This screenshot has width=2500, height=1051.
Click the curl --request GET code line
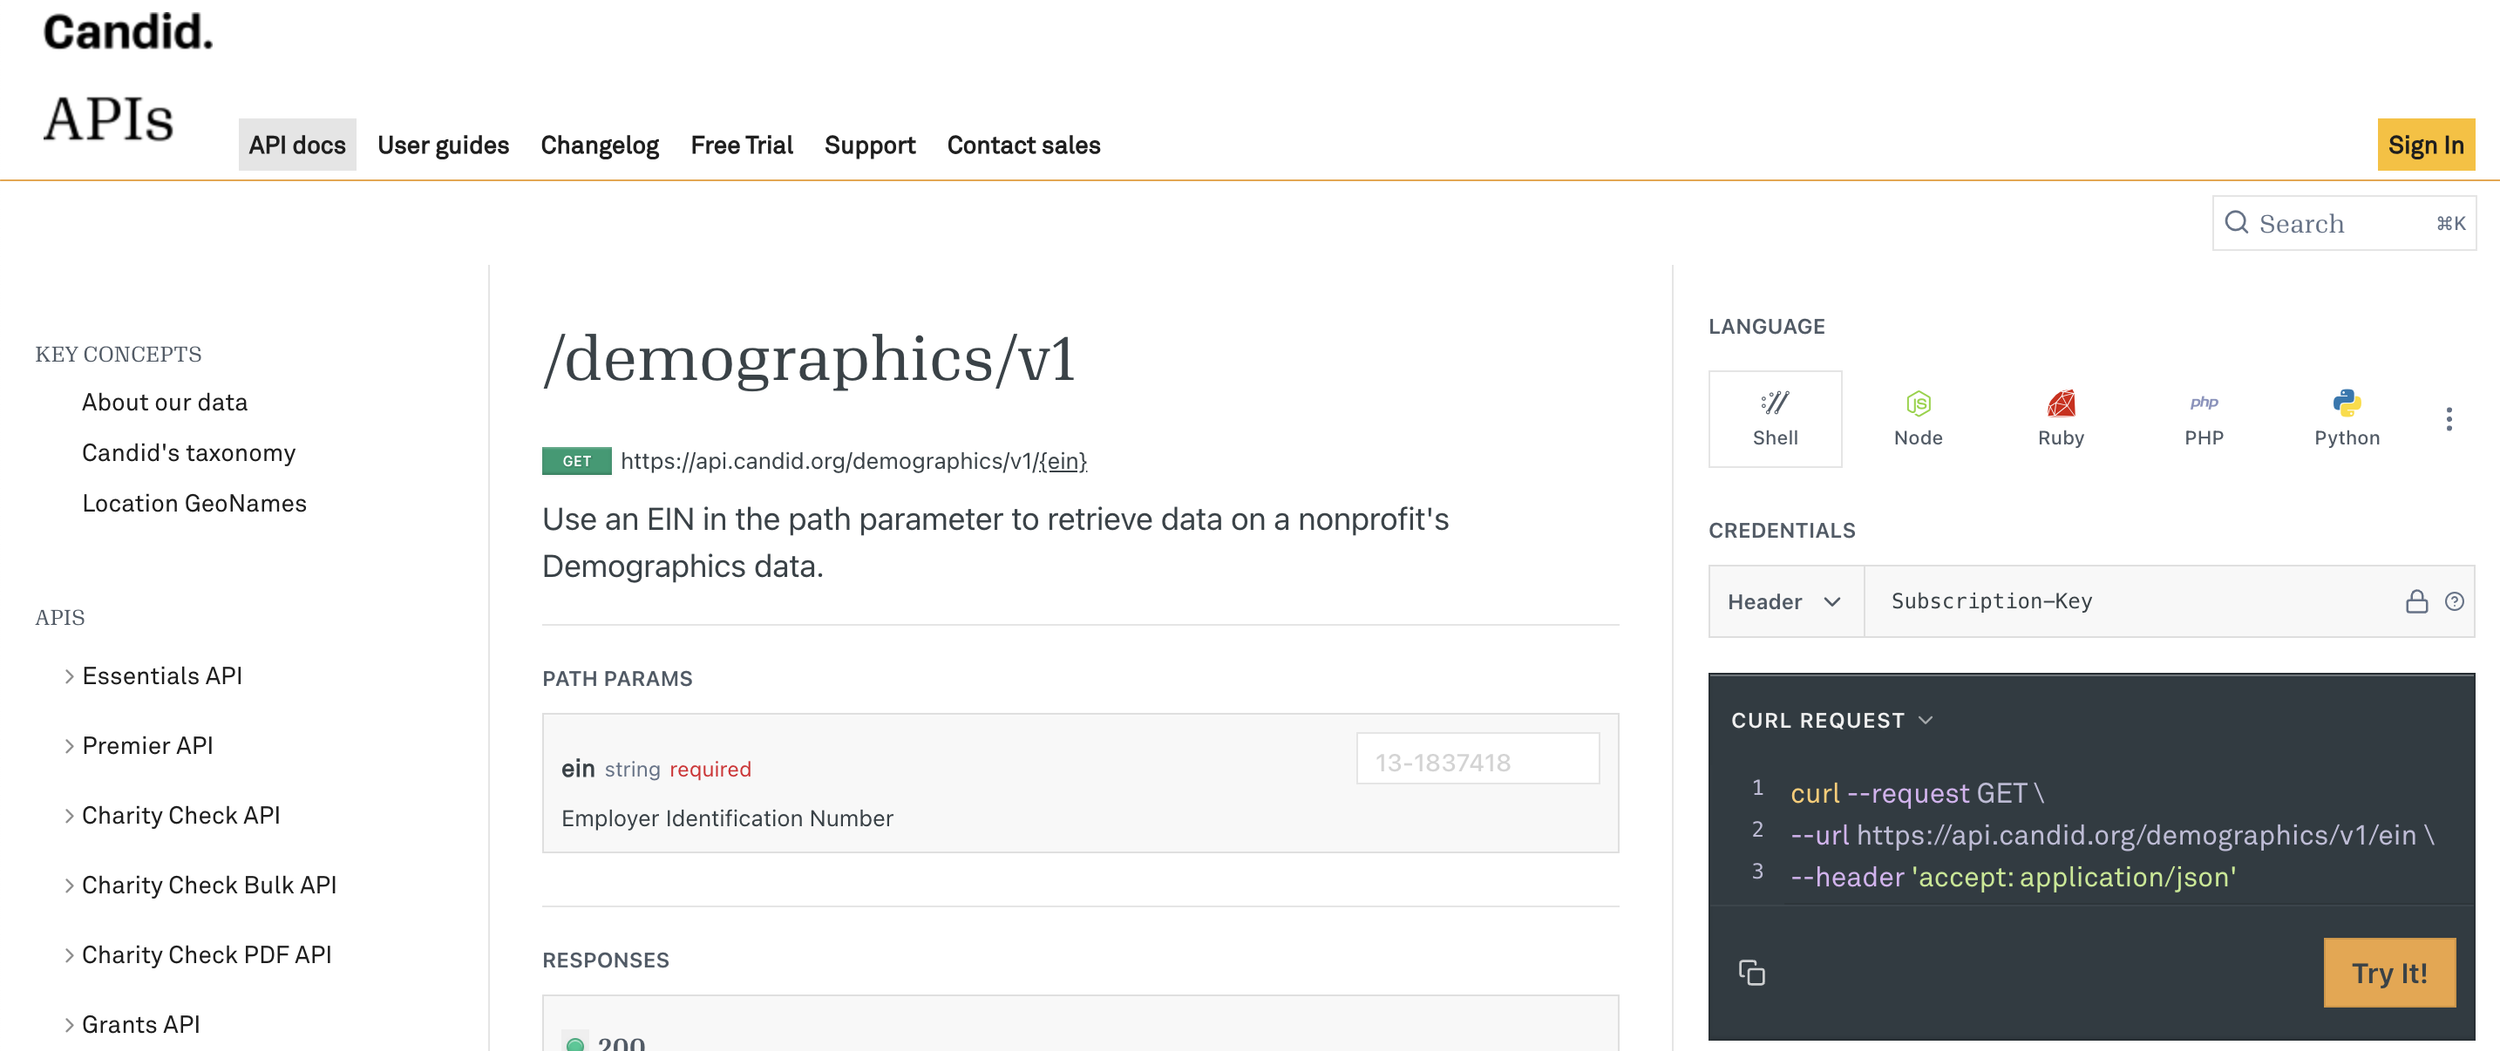[x=1917, y=793]
